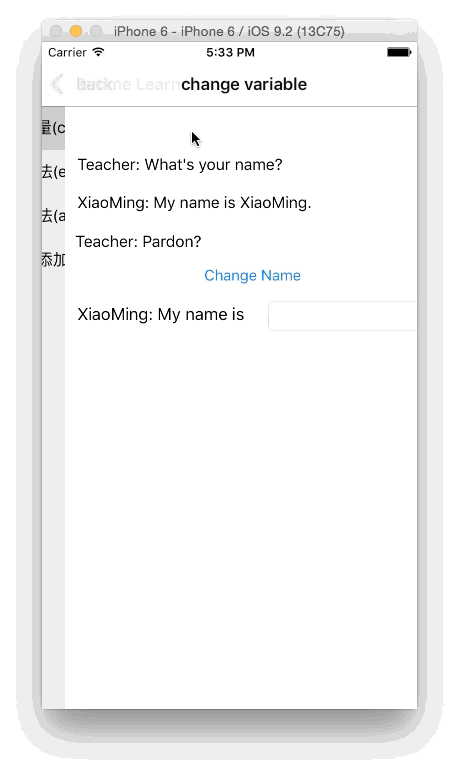Viewport: 454px width, 762px height.
Task: Click the 5:33 PM clock
Action: click(x=230, y=52)
